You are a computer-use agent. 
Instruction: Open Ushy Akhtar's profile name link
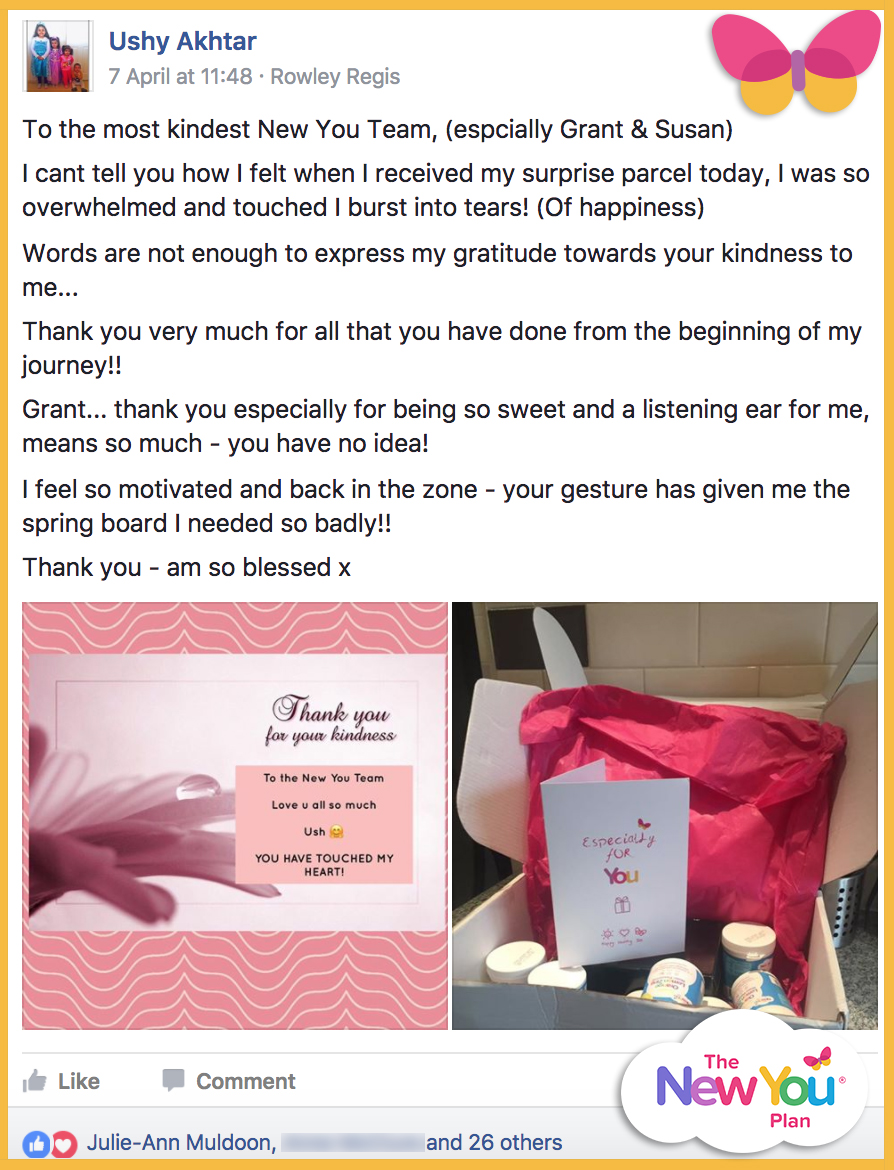click(x=183, y=41)
